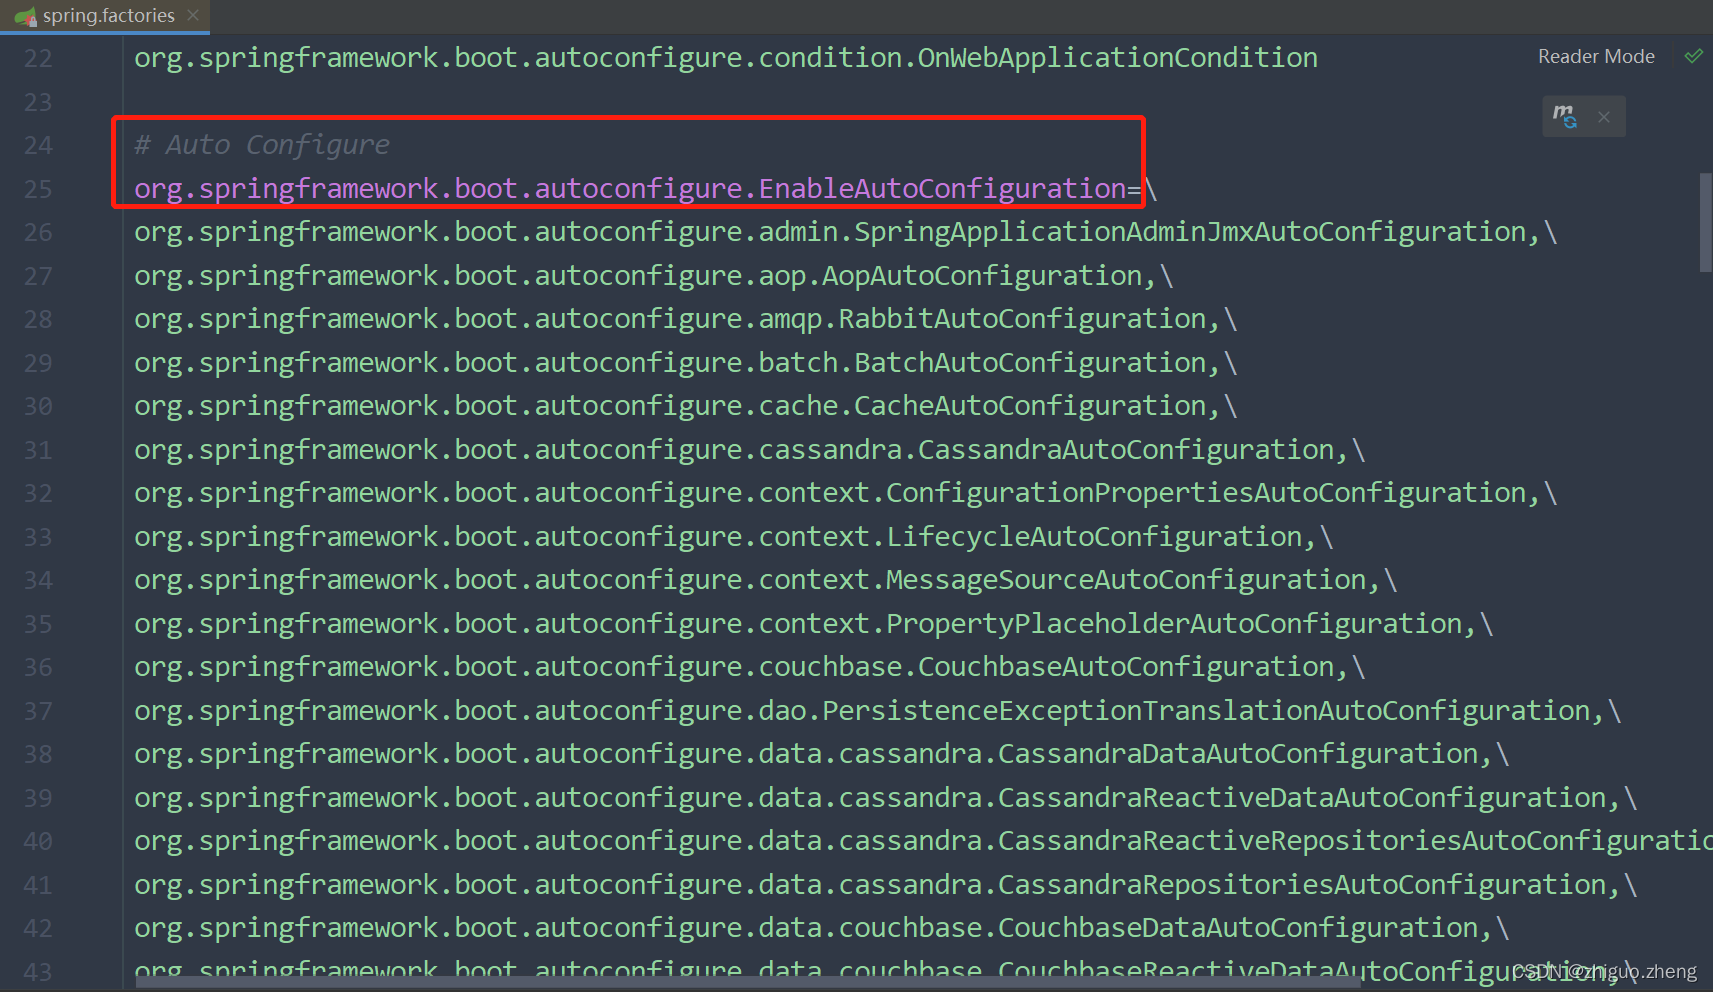
Task: Click the CouchbaseDataAutoConfiguration entry
Action: click(822, 928)
